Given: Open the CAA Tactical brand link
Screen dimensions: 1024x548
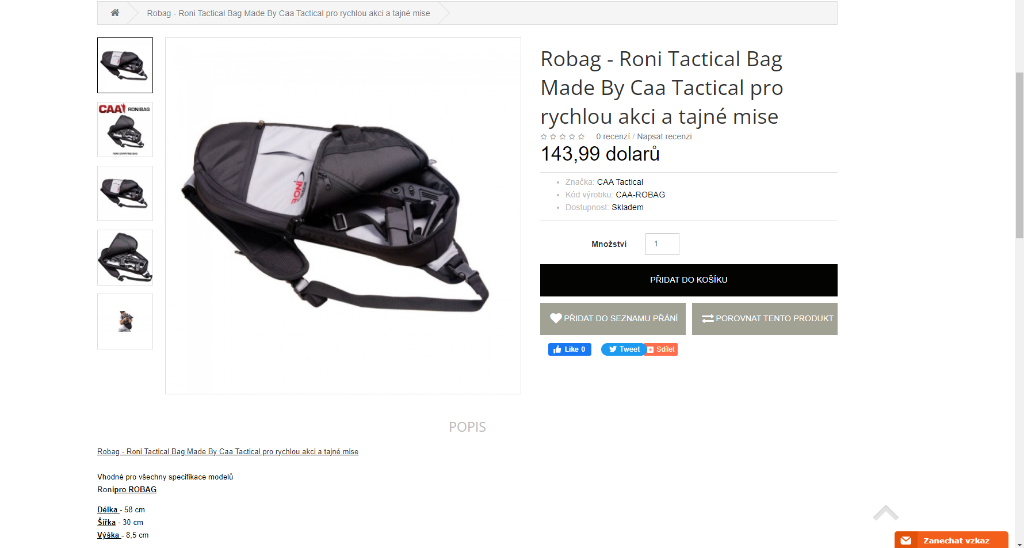Looking at the screenshot, I should [x=620, y=182].
